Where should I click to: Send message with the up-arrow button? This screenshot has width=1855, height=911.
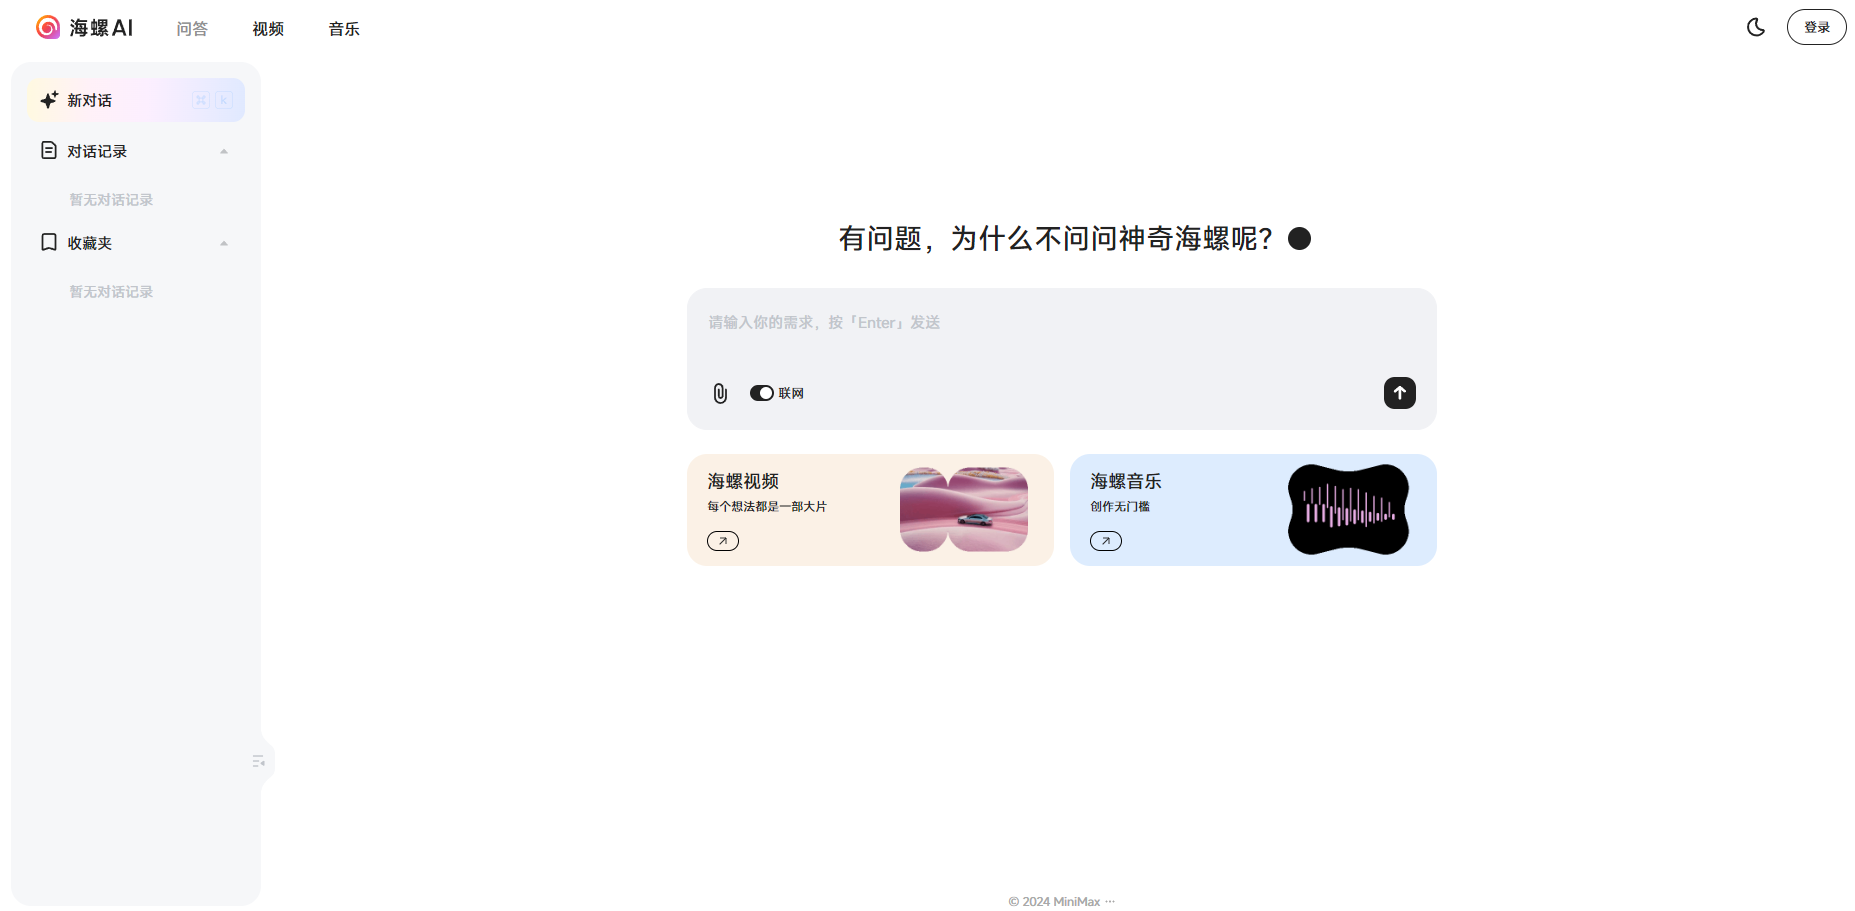[x=1400, y=393]
